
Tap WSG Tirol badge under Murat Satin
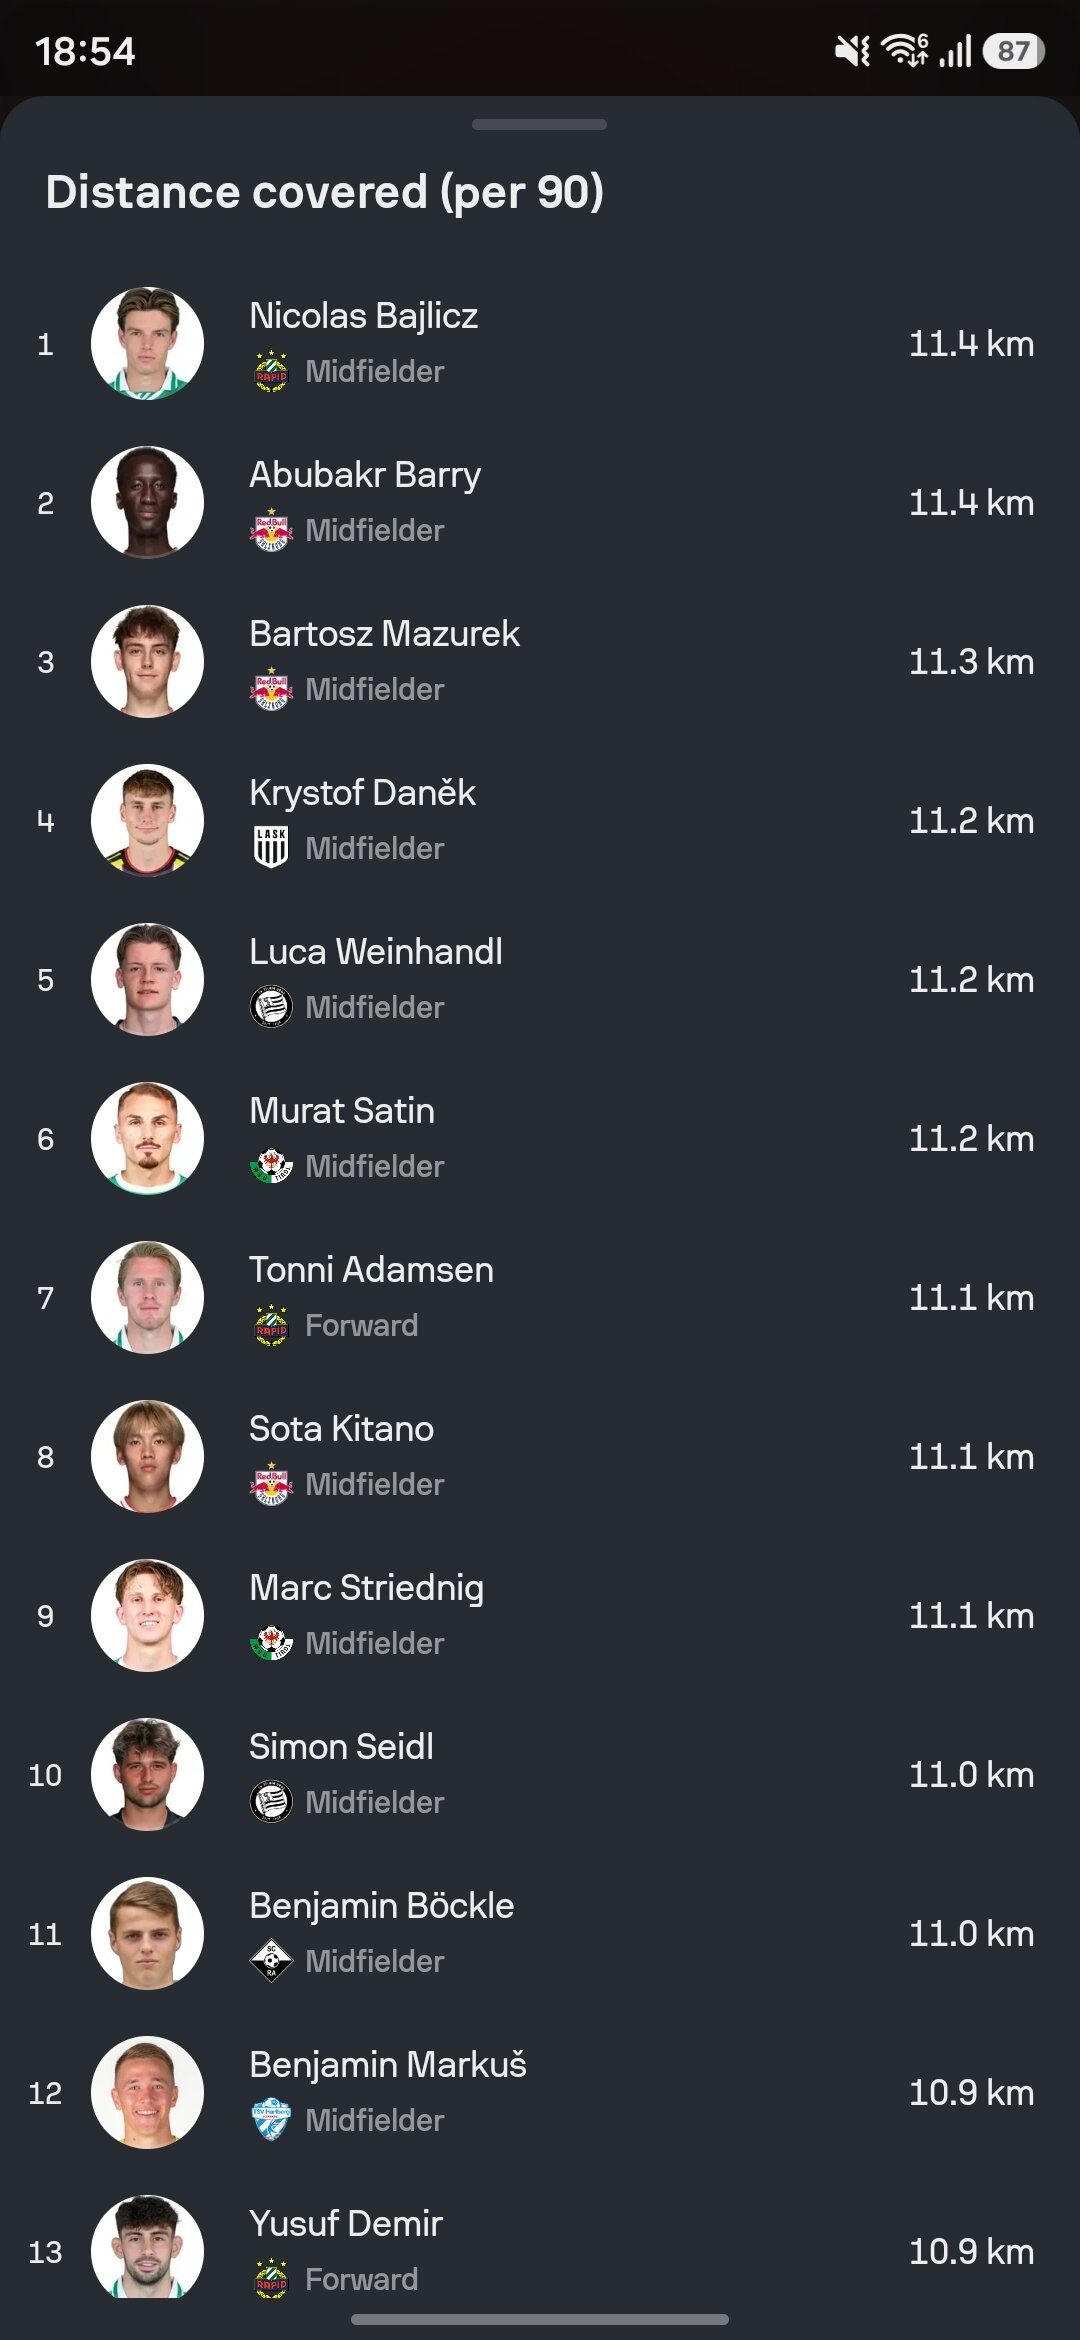(x=271, y=1166)
